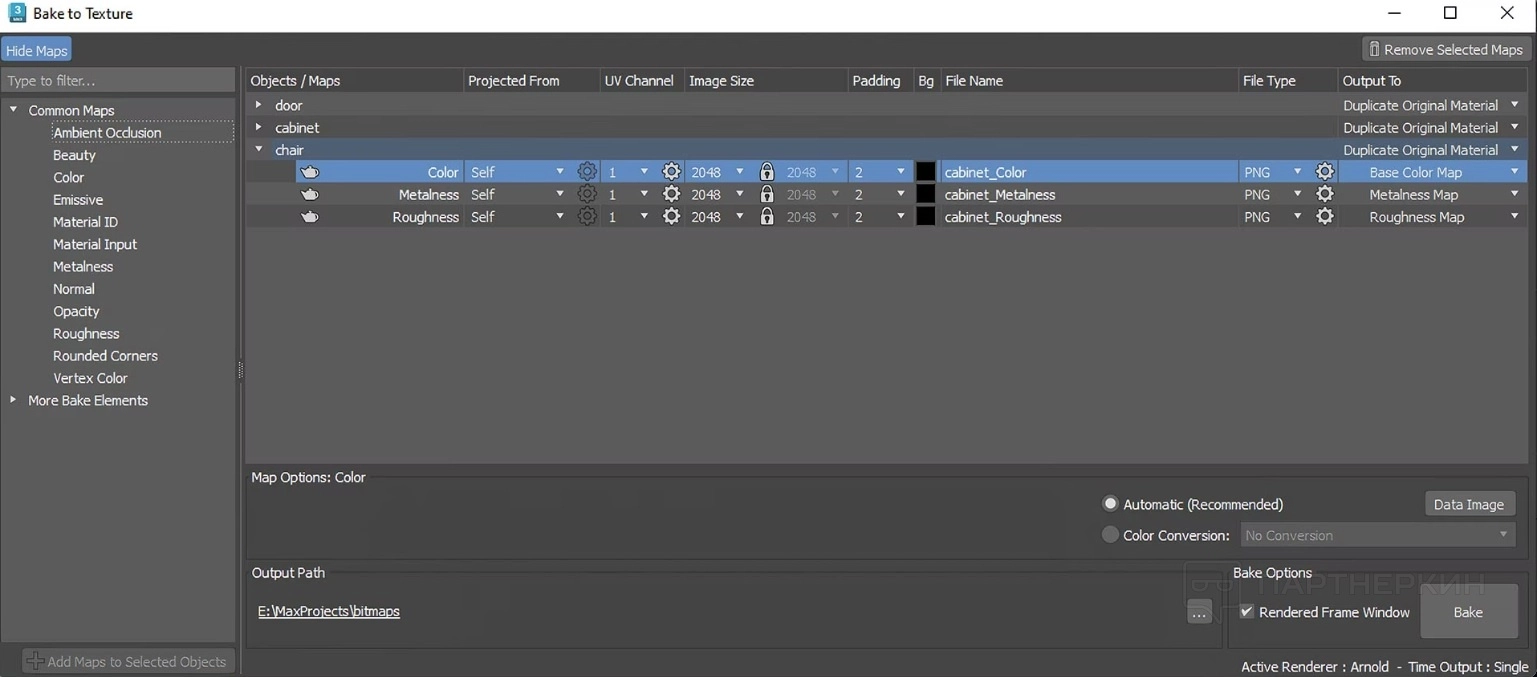Open UV channel settings gear in Color row
The height and width of the screenshot is (677, 1537).
tap(671, 172)
